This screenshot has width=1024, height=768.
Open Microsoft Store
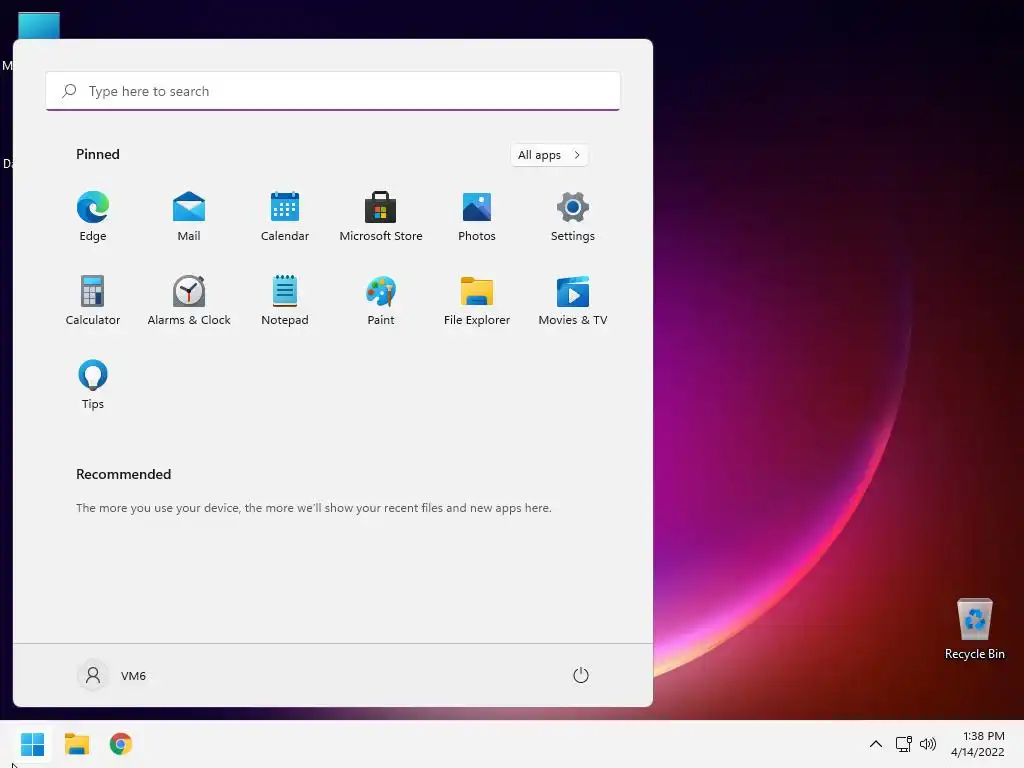click(381, 217)
